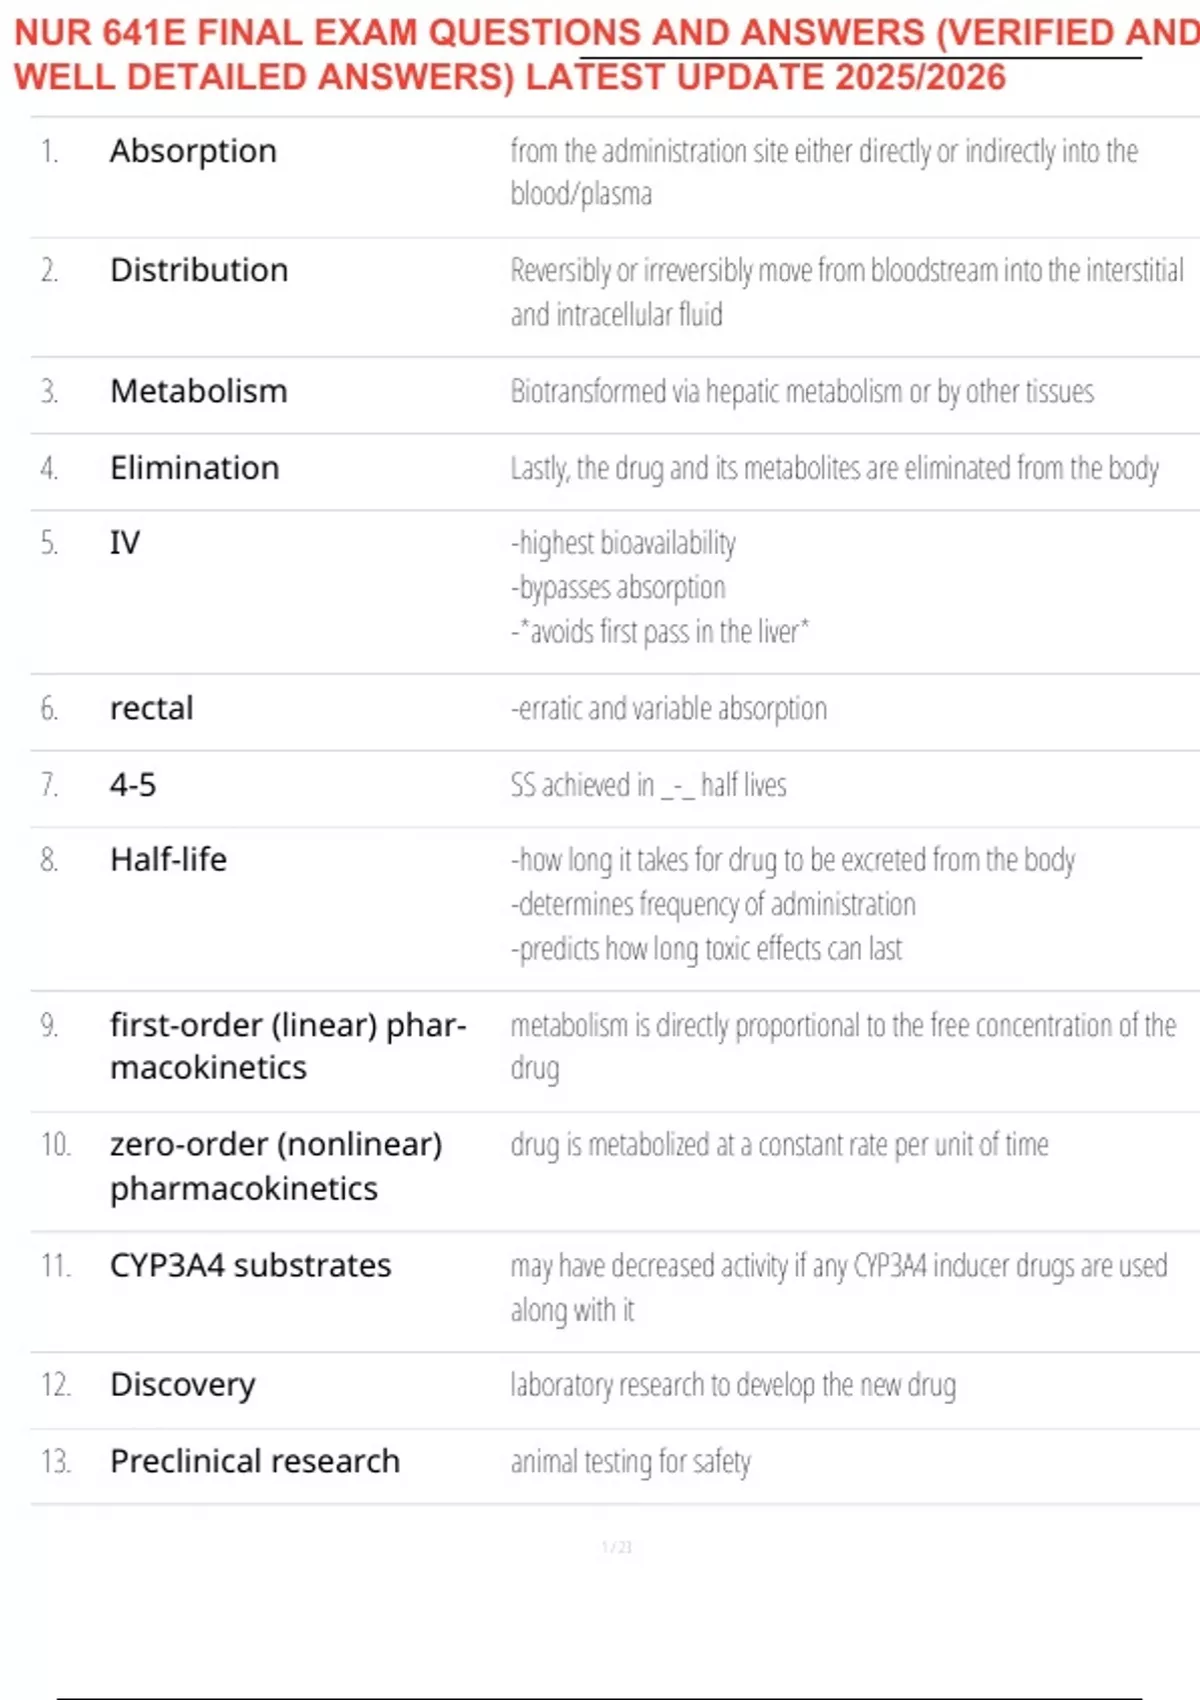The width and height of the screenshot is (1200, 1700).
Task: Click the IV term in row 5
Action: pyautogui.click(x=125, y=543)
